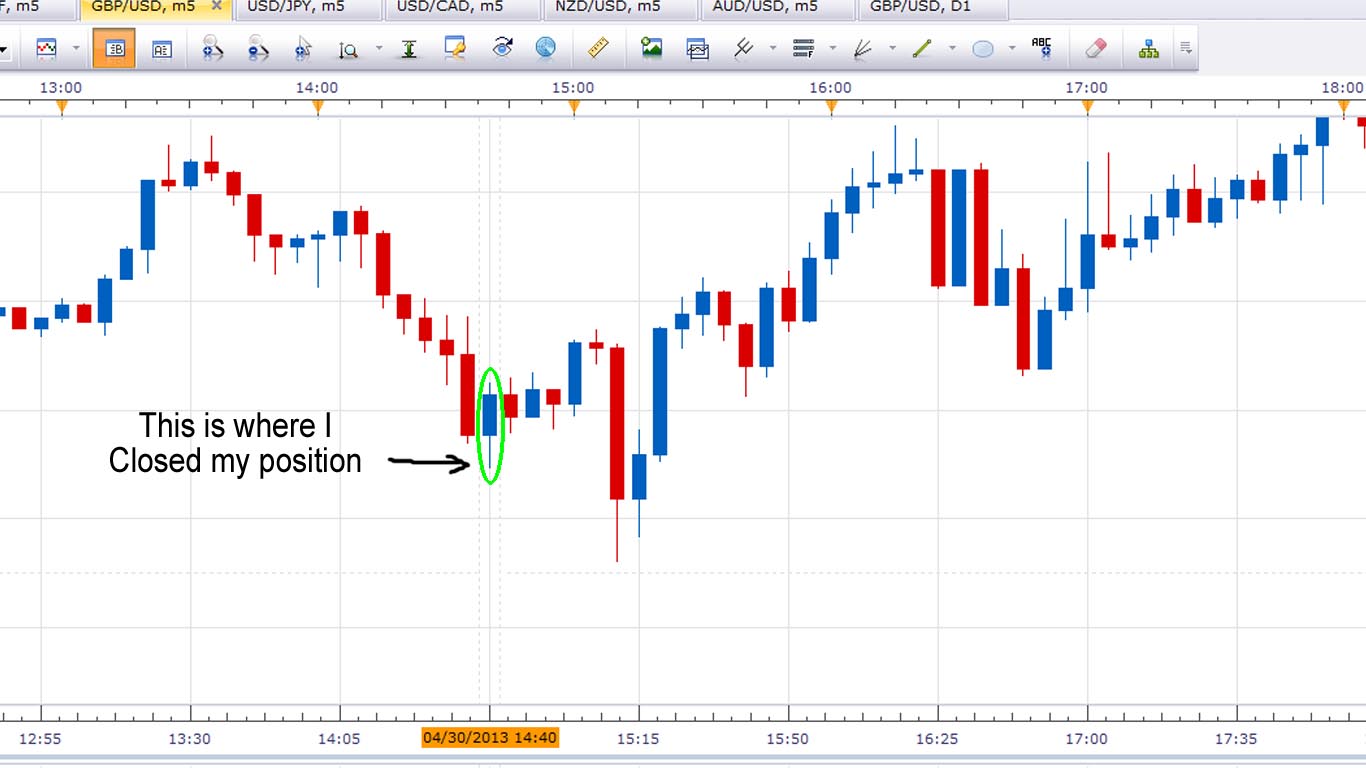1366x768 pixels.
Task: Select the cursor zoom pointer tool
Action: click(x=304, y=48)
